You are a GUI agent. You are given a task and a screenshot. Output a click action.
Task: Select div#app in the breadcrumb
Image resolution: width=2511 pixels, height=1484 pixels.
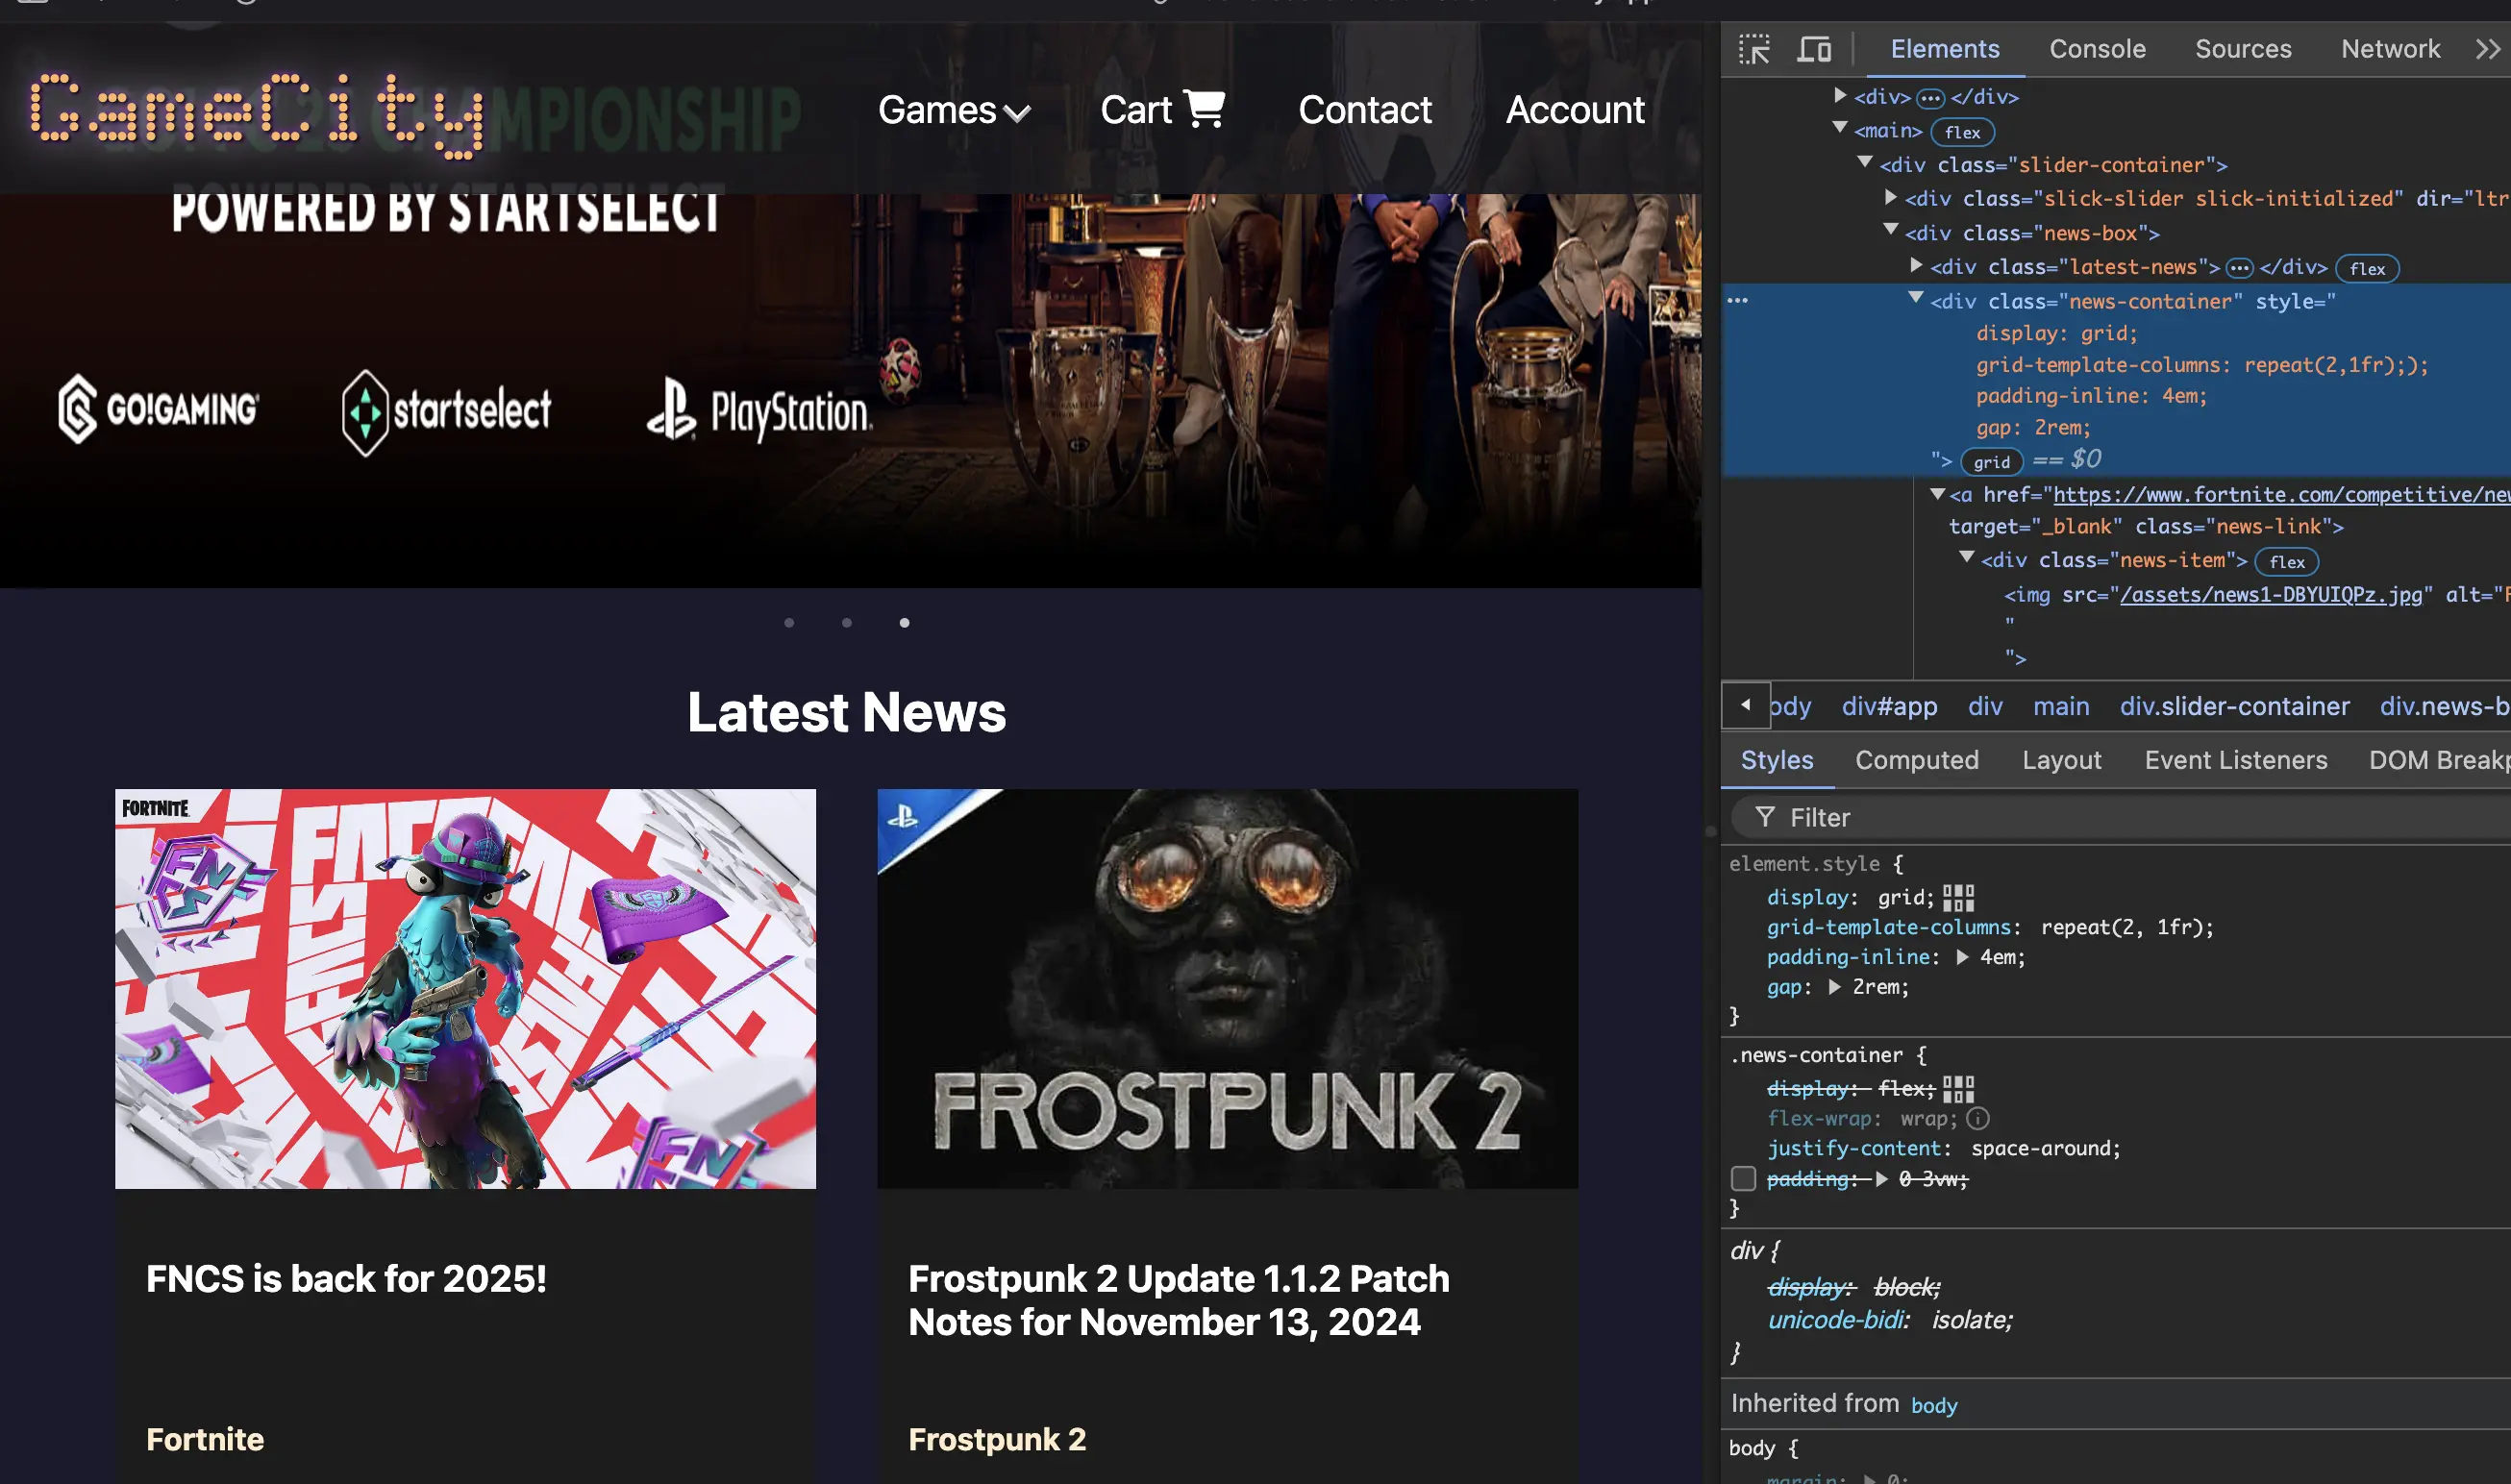coord(1889,706)
